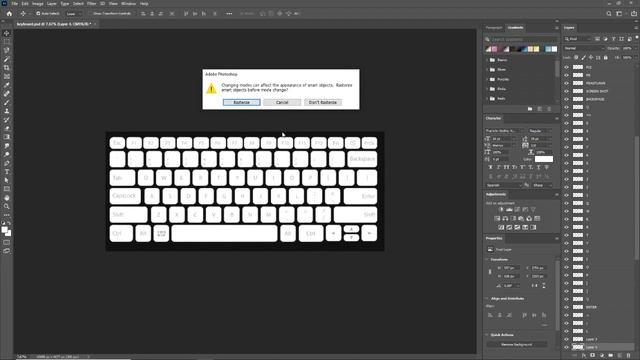Hide the SCREEN SHOT layer

click(x=567, y=91)
